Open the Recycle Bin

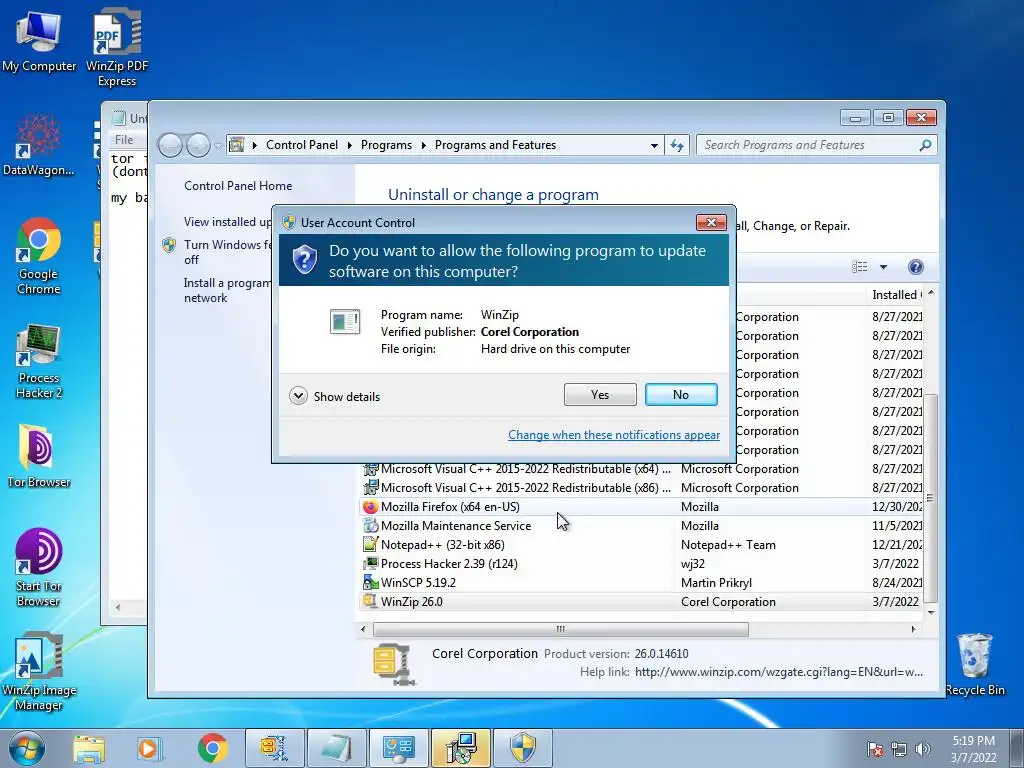[974, 664]
